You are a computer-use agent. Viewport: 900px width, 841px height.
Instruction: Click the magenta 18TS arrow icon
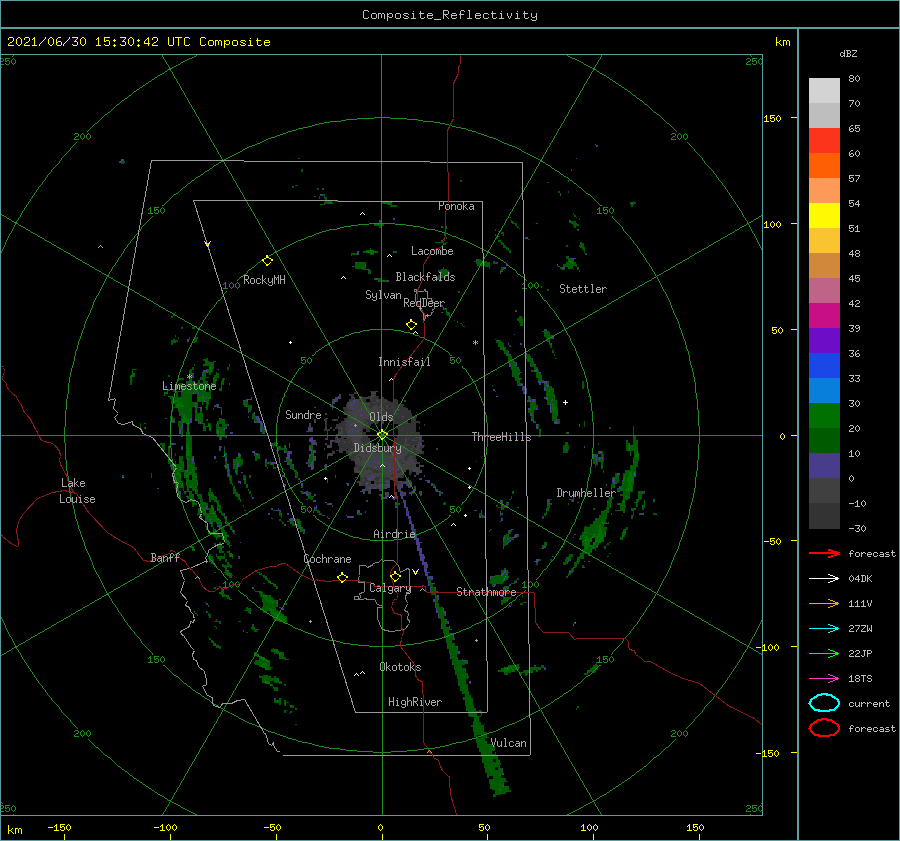pyautogui.click(x=824, y=679)
